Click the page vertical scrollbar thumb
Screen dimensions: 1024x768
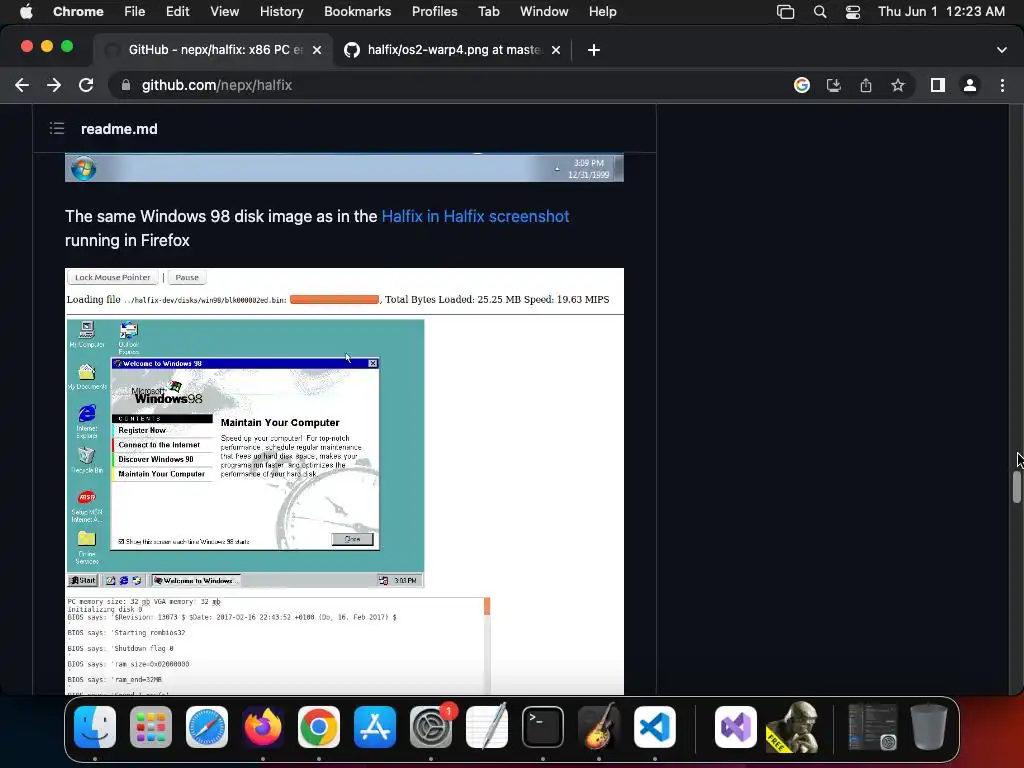(1017, 487)
